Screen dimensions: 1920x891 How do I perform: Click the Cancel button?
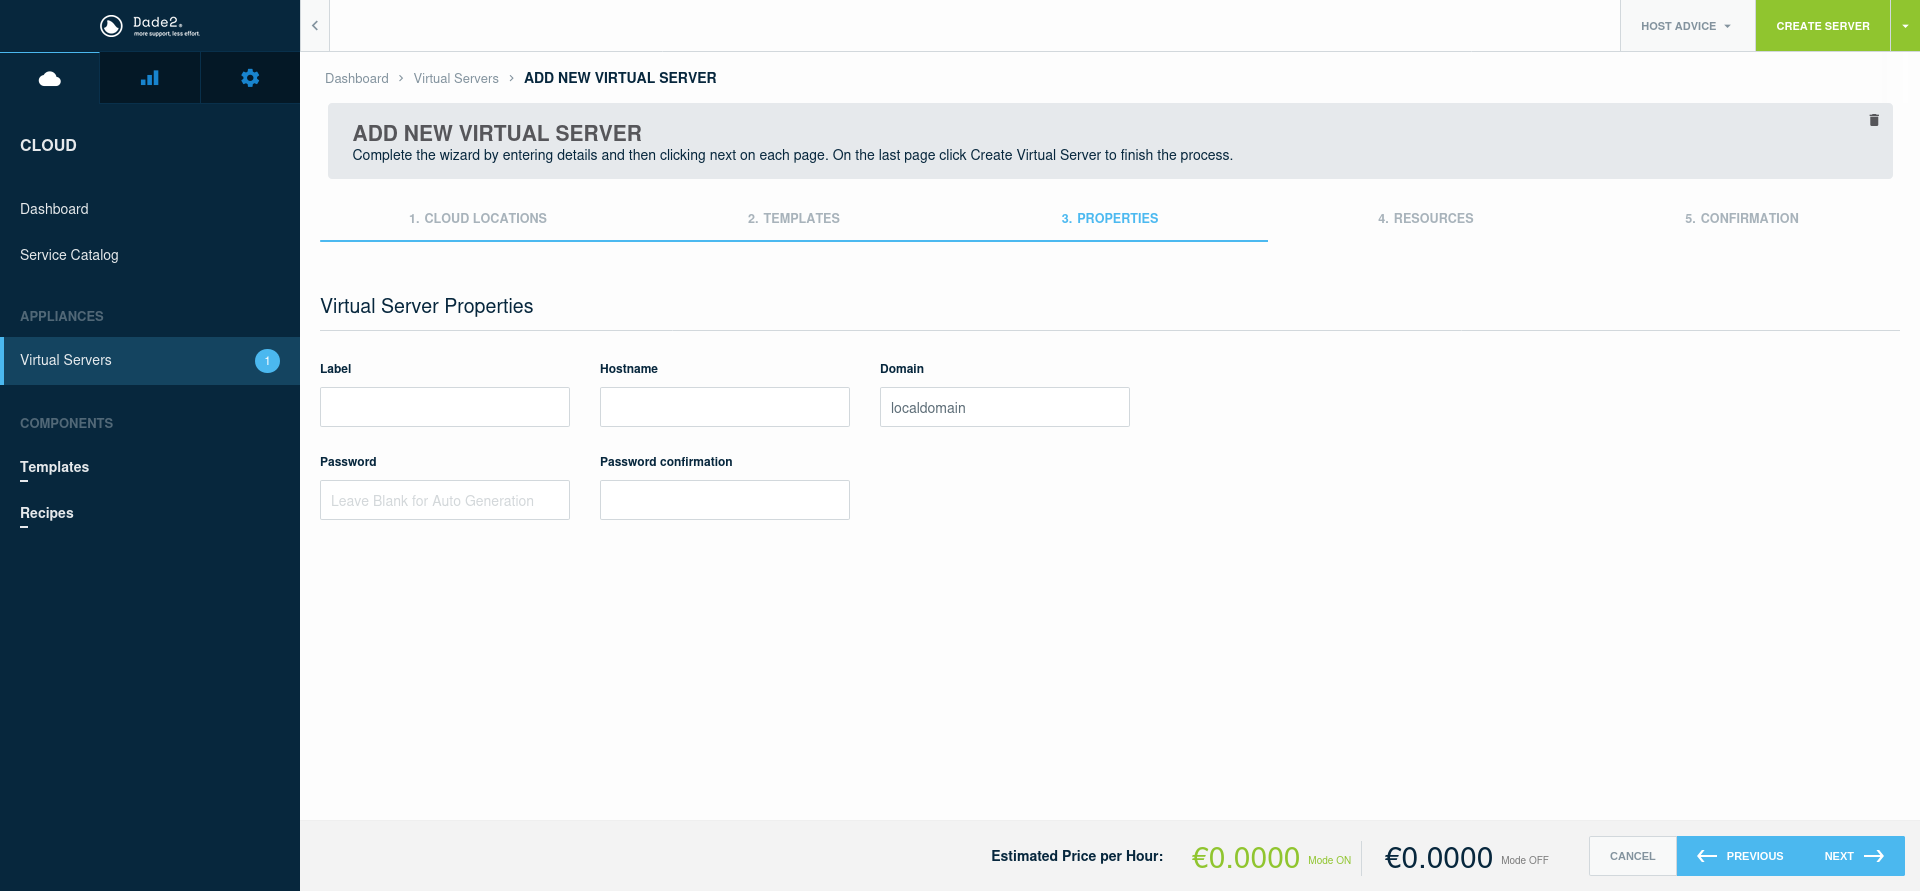click(1632, 856)
